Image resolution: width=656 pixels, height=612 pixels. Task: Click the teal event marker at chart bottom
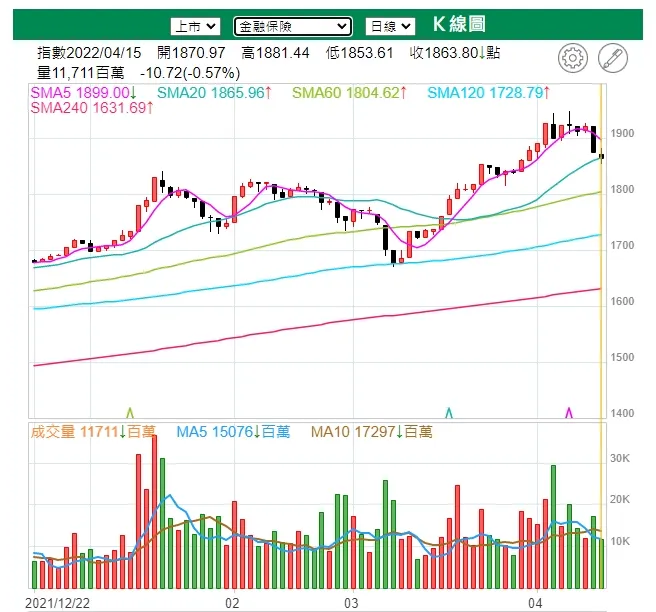pos(449,413)
